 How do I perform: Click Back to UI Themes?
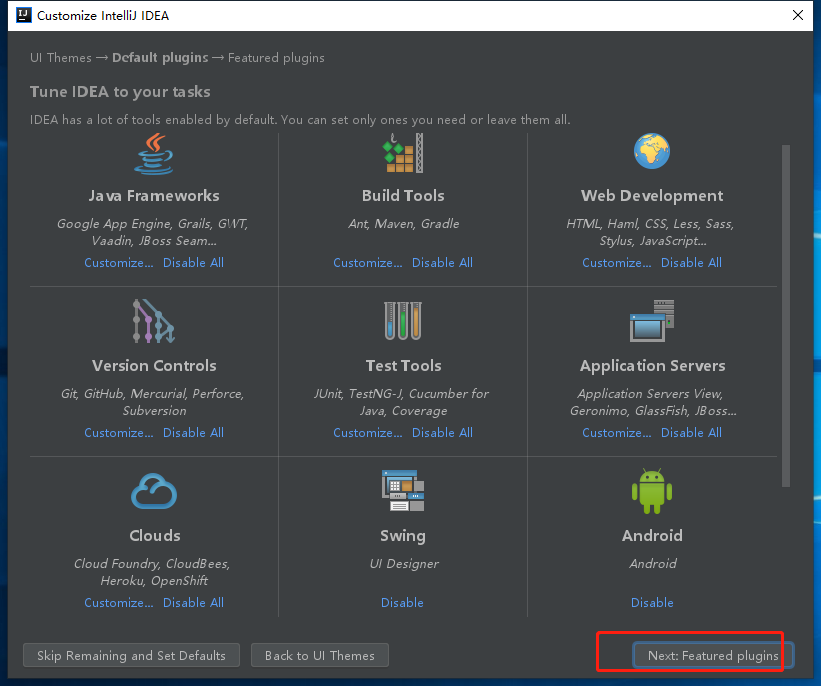pos(319,655)
